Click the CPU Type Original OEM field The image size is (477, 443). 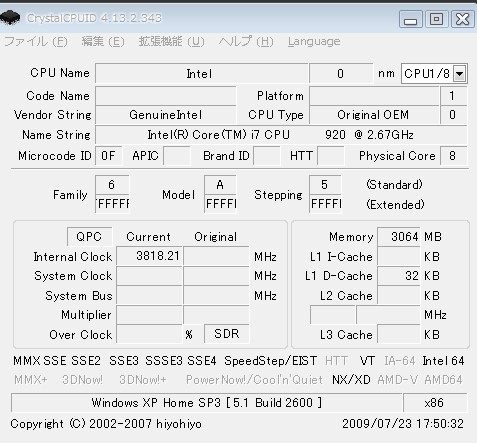374,115
